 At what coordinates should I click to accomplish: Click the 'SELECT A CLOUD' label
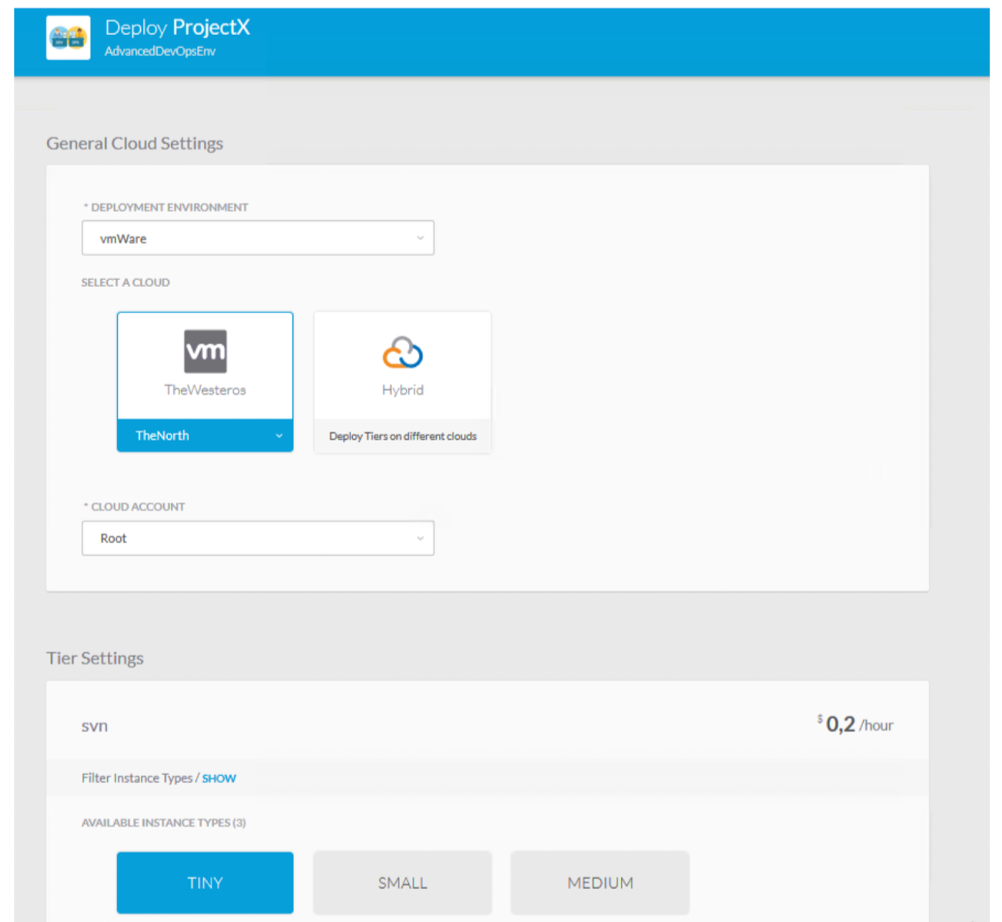point(125,282)
